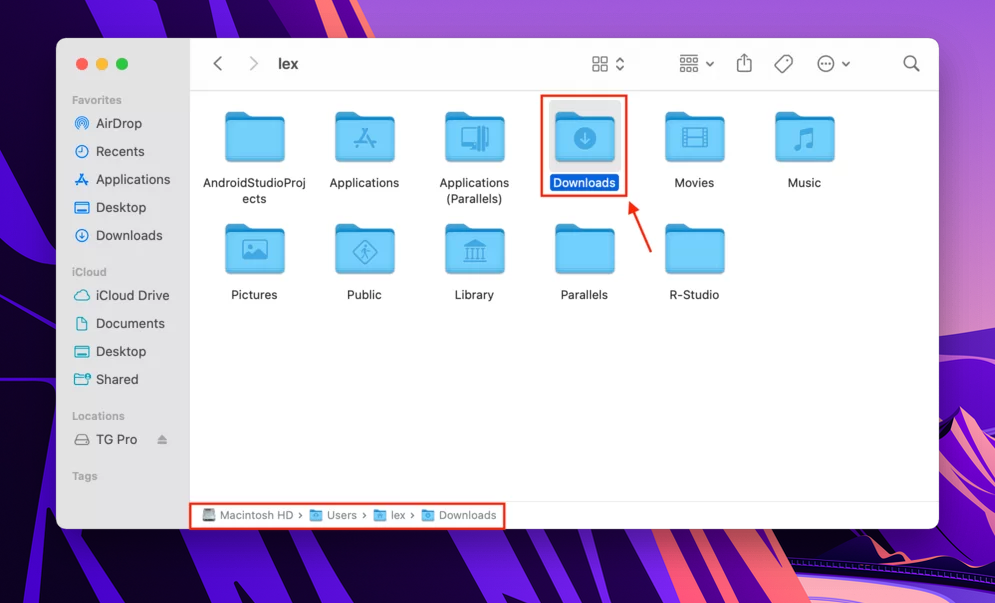
Task: Open Desktop under Favorites in sidebar
Action: 110,207
